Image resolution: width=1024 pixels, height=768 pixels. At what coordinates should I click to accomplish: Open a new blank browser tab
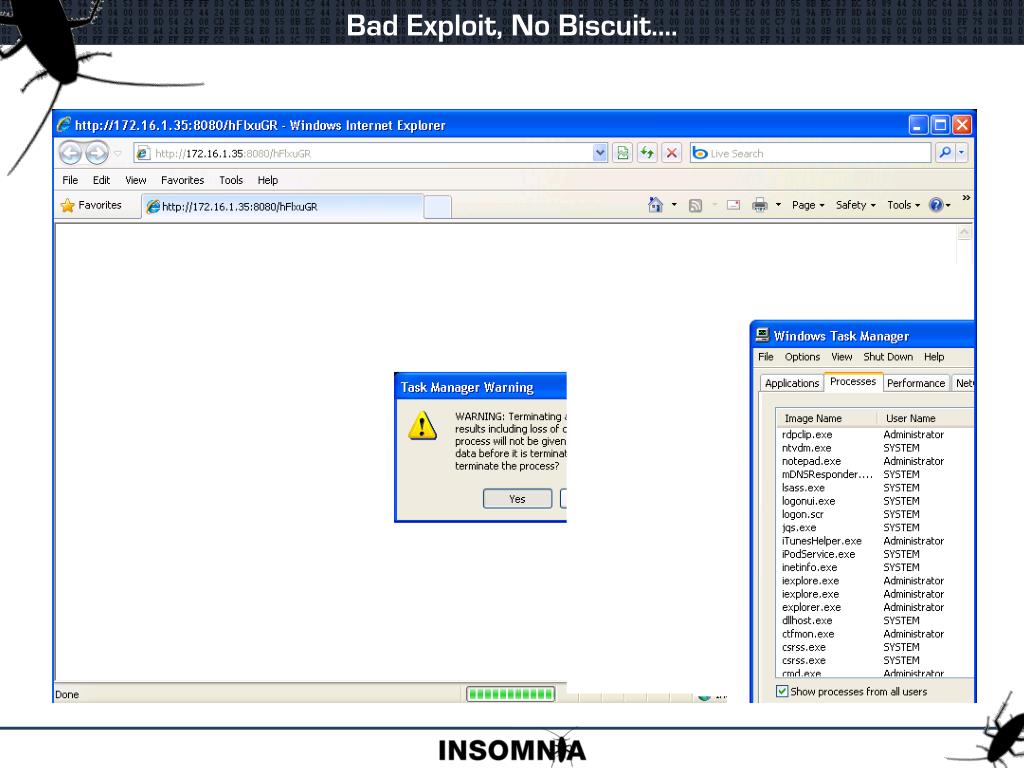point(438,207)
